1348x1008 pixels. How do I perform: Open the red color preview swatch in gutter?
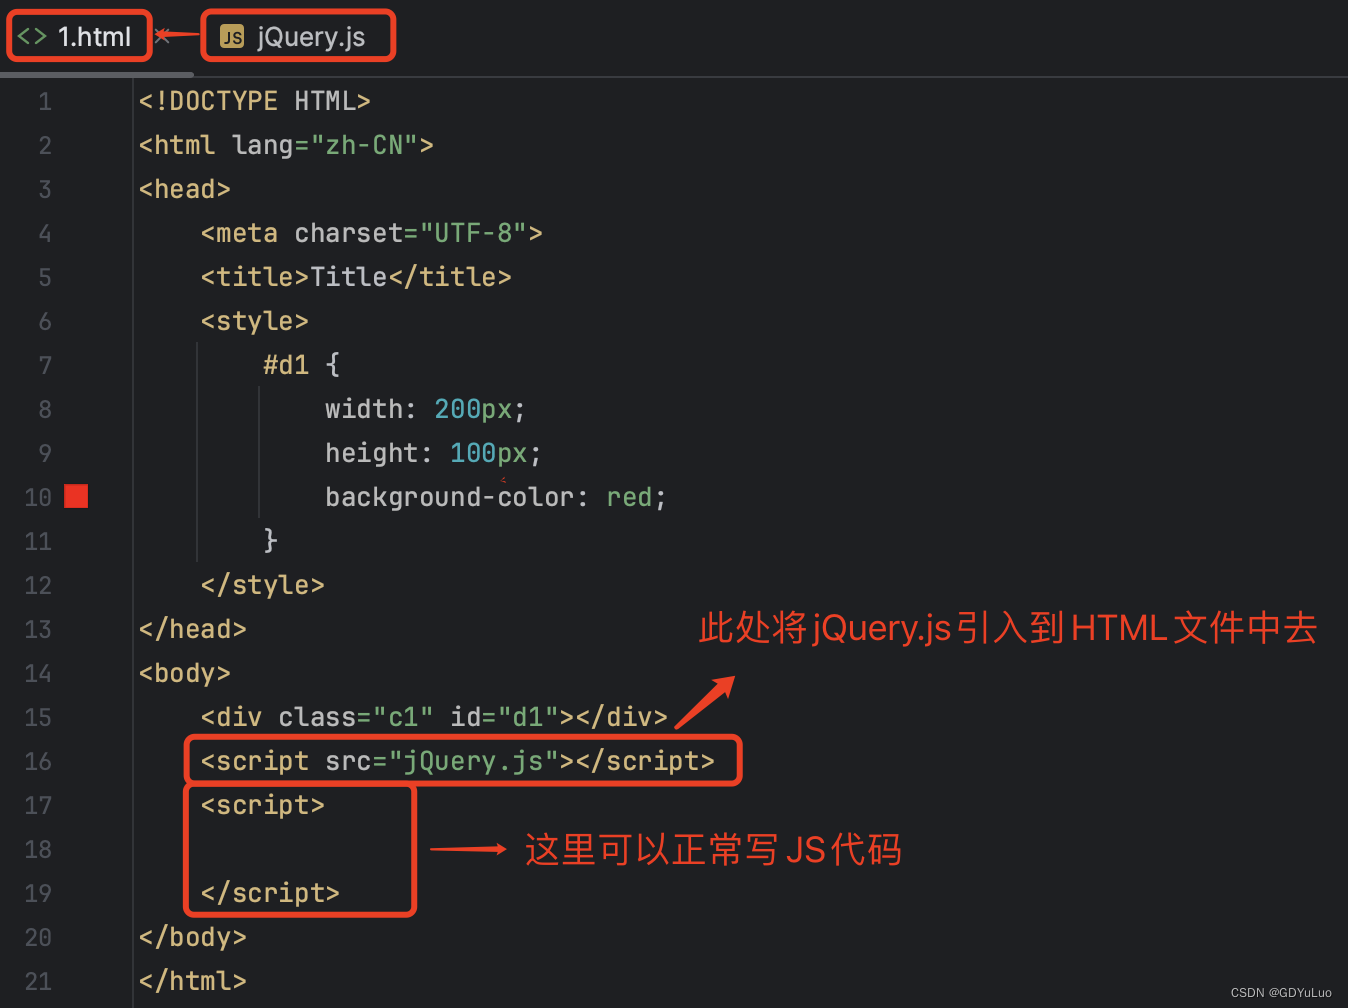(x=76, y=496)
